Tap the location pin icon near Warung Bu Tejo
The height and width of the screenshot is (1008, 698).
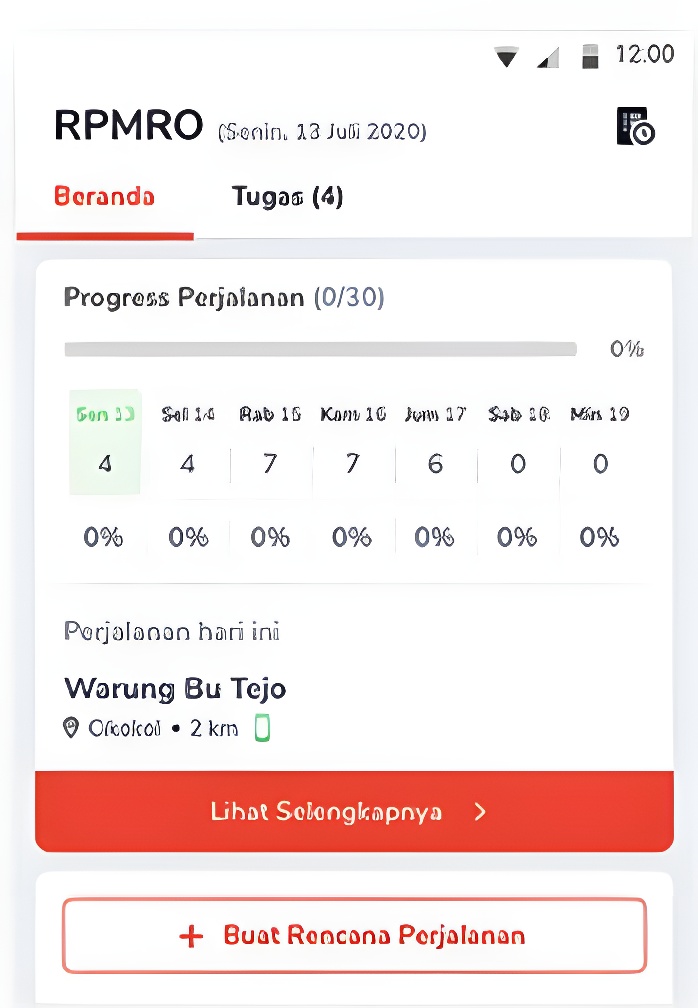pyautogui.click(x=71, y=728)
